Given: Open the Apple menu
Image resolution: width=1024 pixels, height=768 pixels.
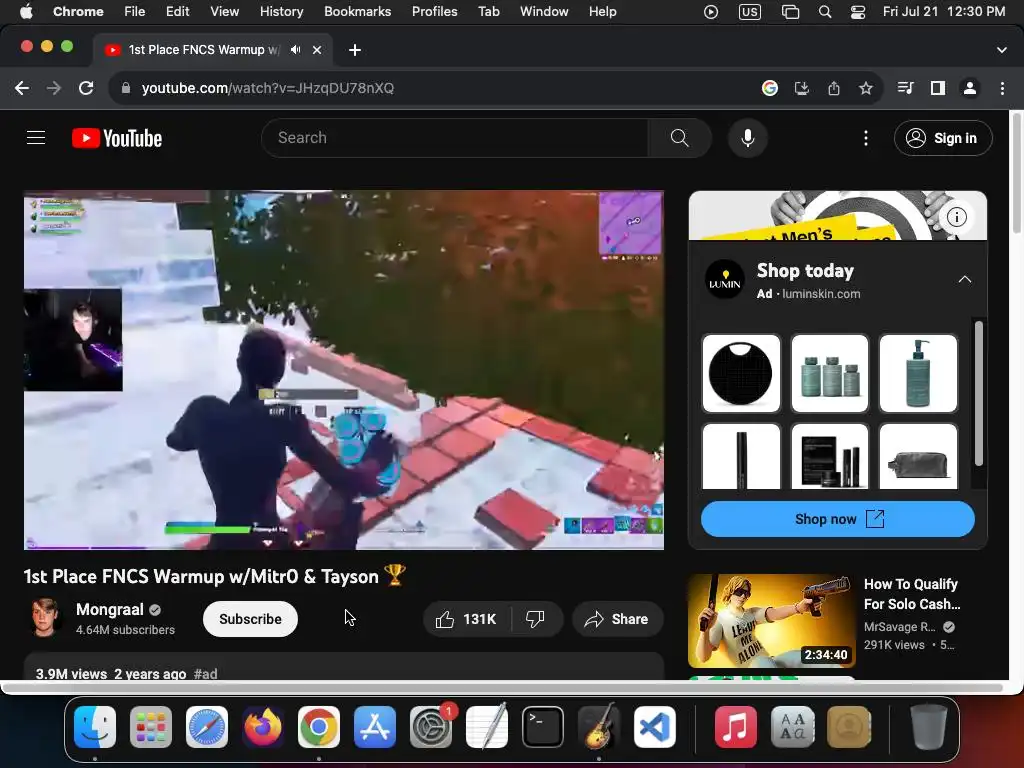Looking at the screenshot, I should [x=26, y=12].
